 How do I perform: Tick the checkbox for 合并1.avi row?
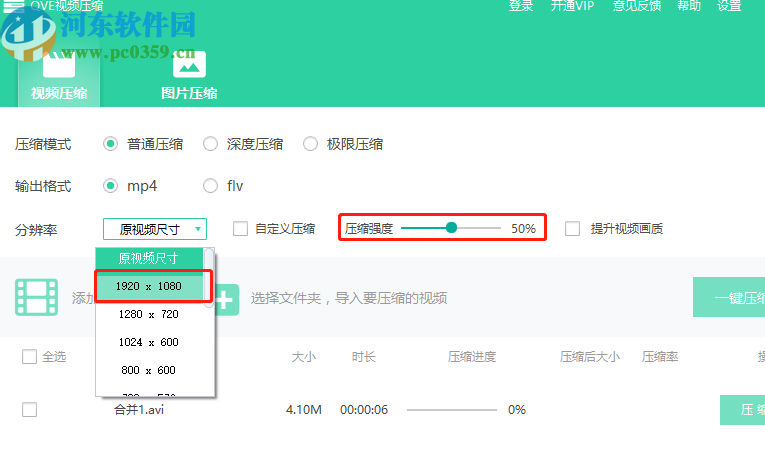[x=29, y=410]
